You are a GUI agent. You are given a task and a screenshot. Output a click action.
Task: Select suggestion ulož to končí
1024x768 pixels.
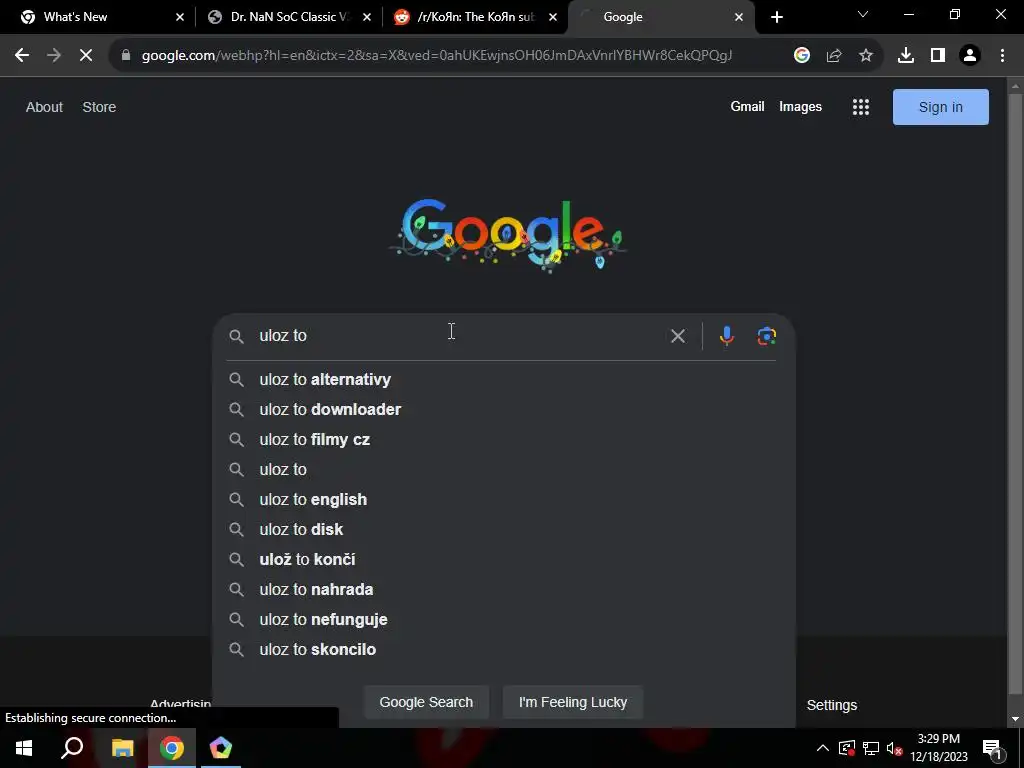504,560
